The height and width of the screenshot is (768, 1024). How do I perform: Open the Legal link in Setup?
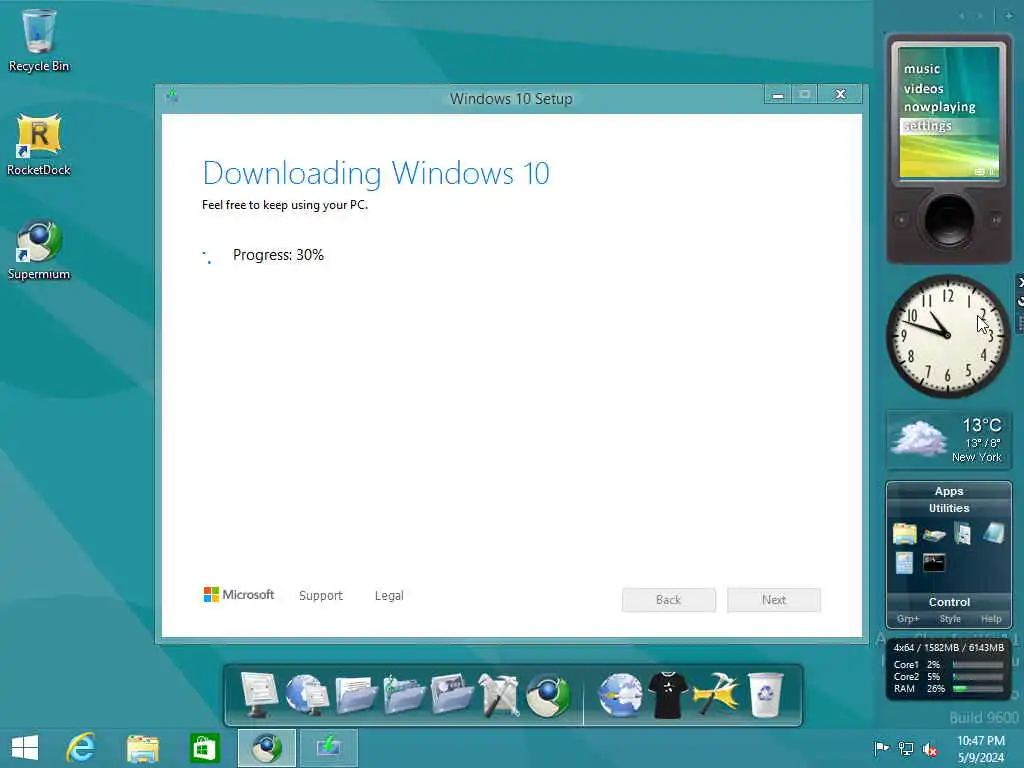tap(389, 596)
